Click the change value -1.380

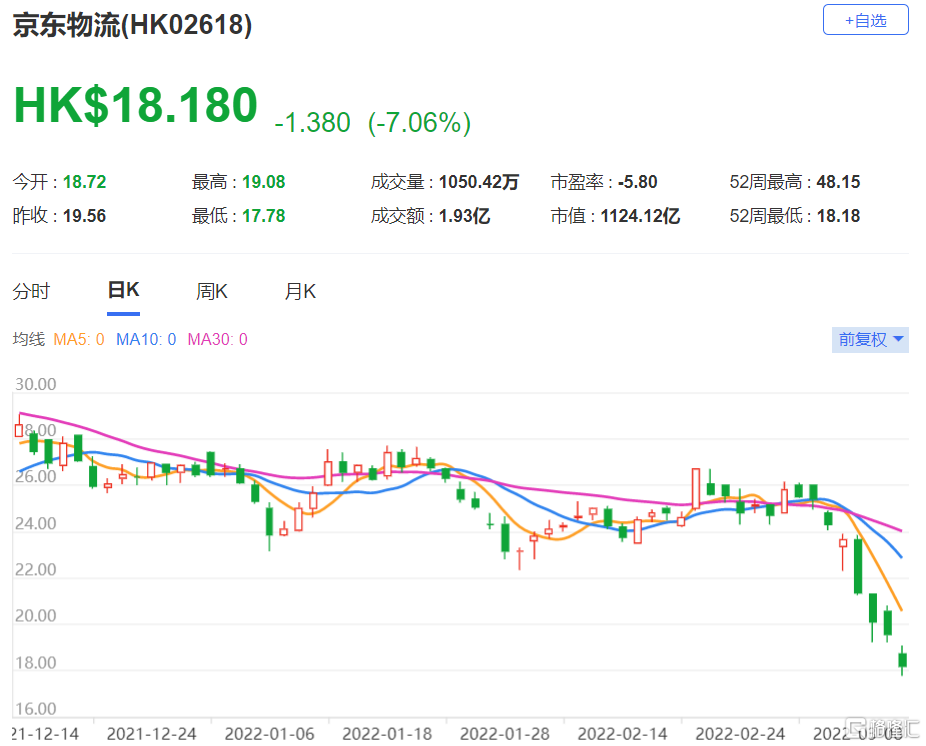(x=312, y=123)
